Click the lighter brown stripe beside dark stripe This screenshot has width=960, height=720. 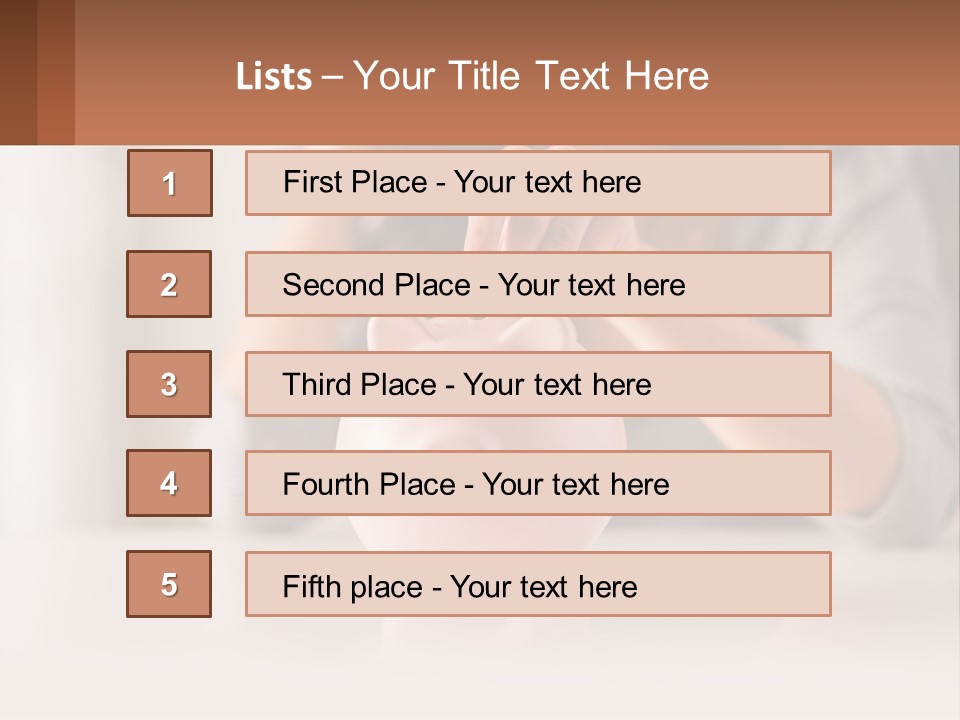(56, 72)
